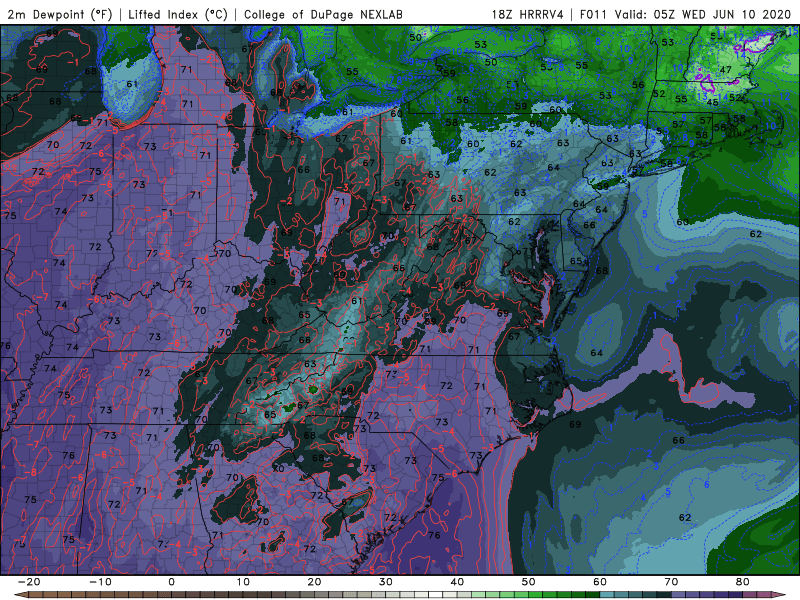Click the "0" label on the color scale
800x600 pixels.
point(171,582)
